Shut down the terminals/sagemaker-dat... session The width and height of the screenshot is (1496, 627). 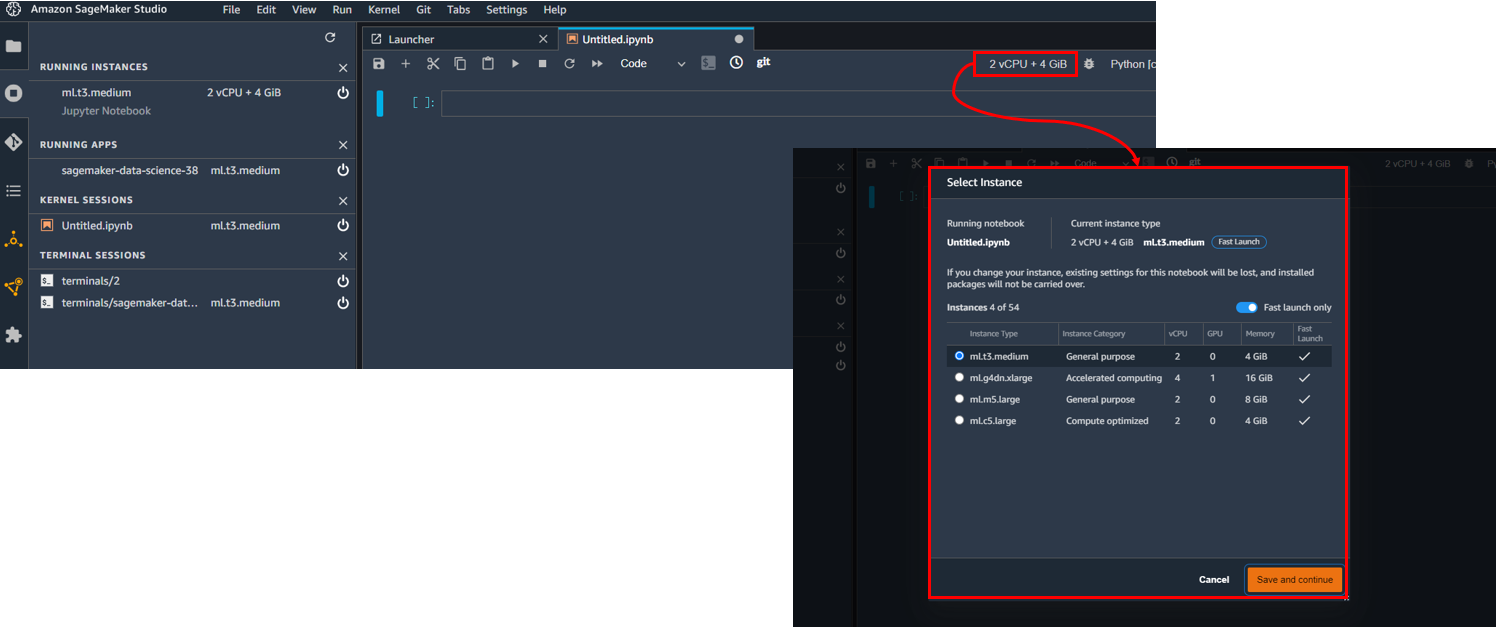coord(343,303)
